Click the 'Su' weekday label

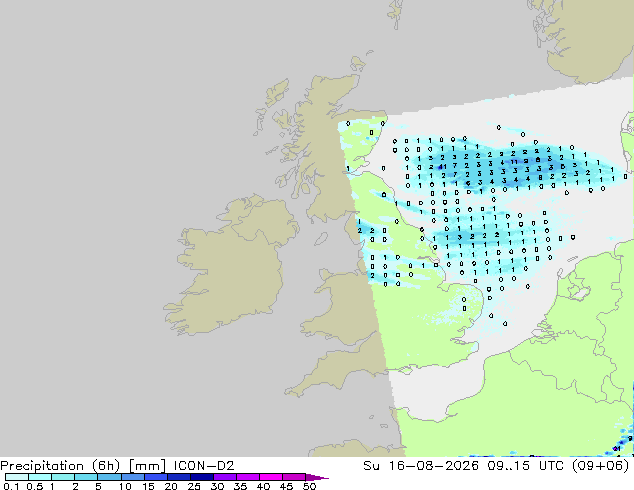click(371, 466)
